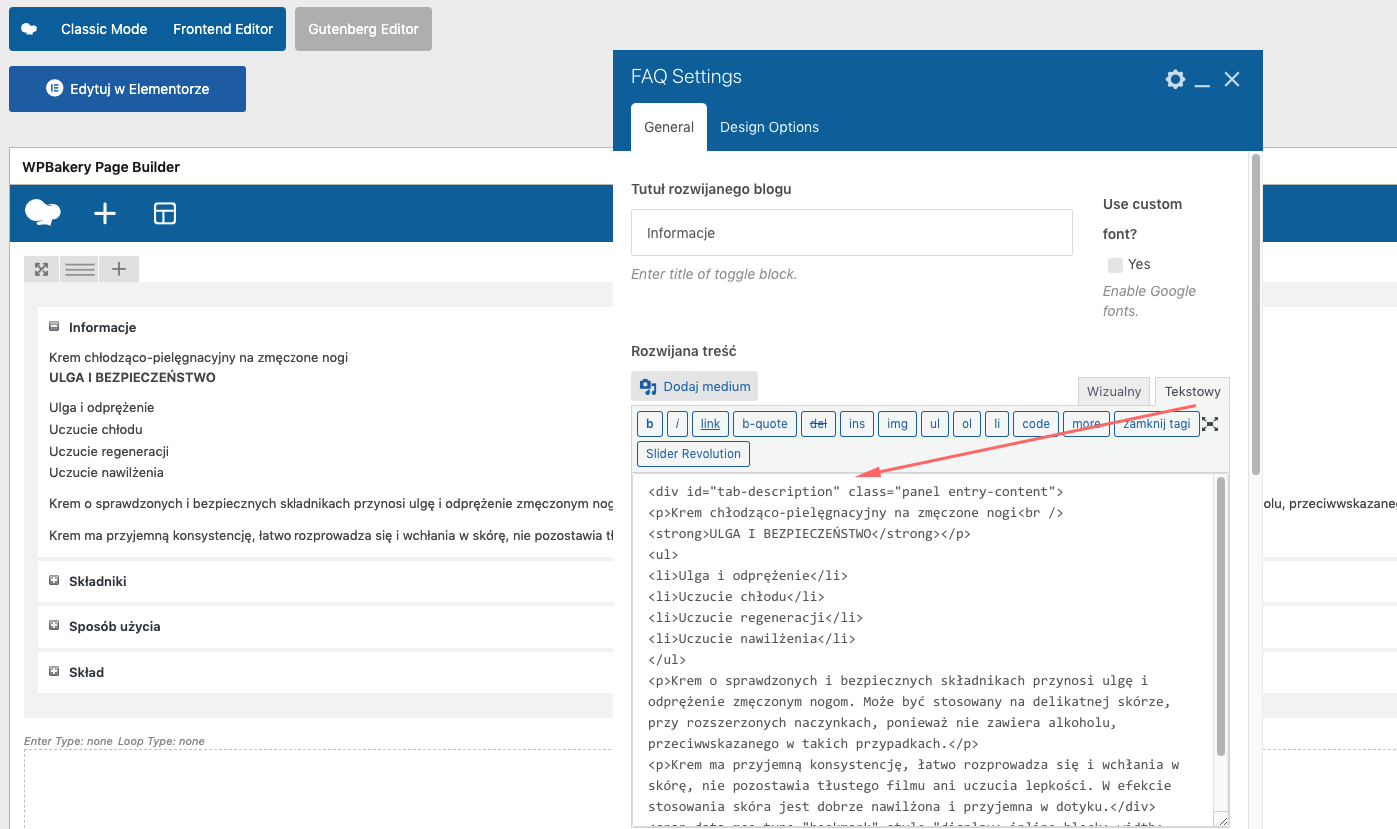Switch to the General tab
The image size is (1397, 829).
pos(669,127)
